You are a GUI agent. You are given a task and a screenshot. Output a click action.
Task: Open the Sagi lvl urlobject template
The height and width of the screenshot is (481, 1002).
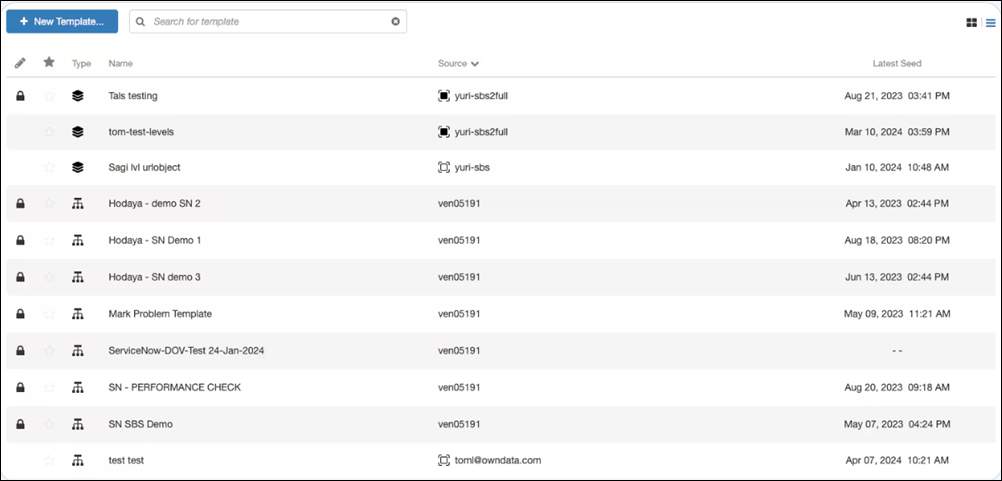tap(144, 167)
